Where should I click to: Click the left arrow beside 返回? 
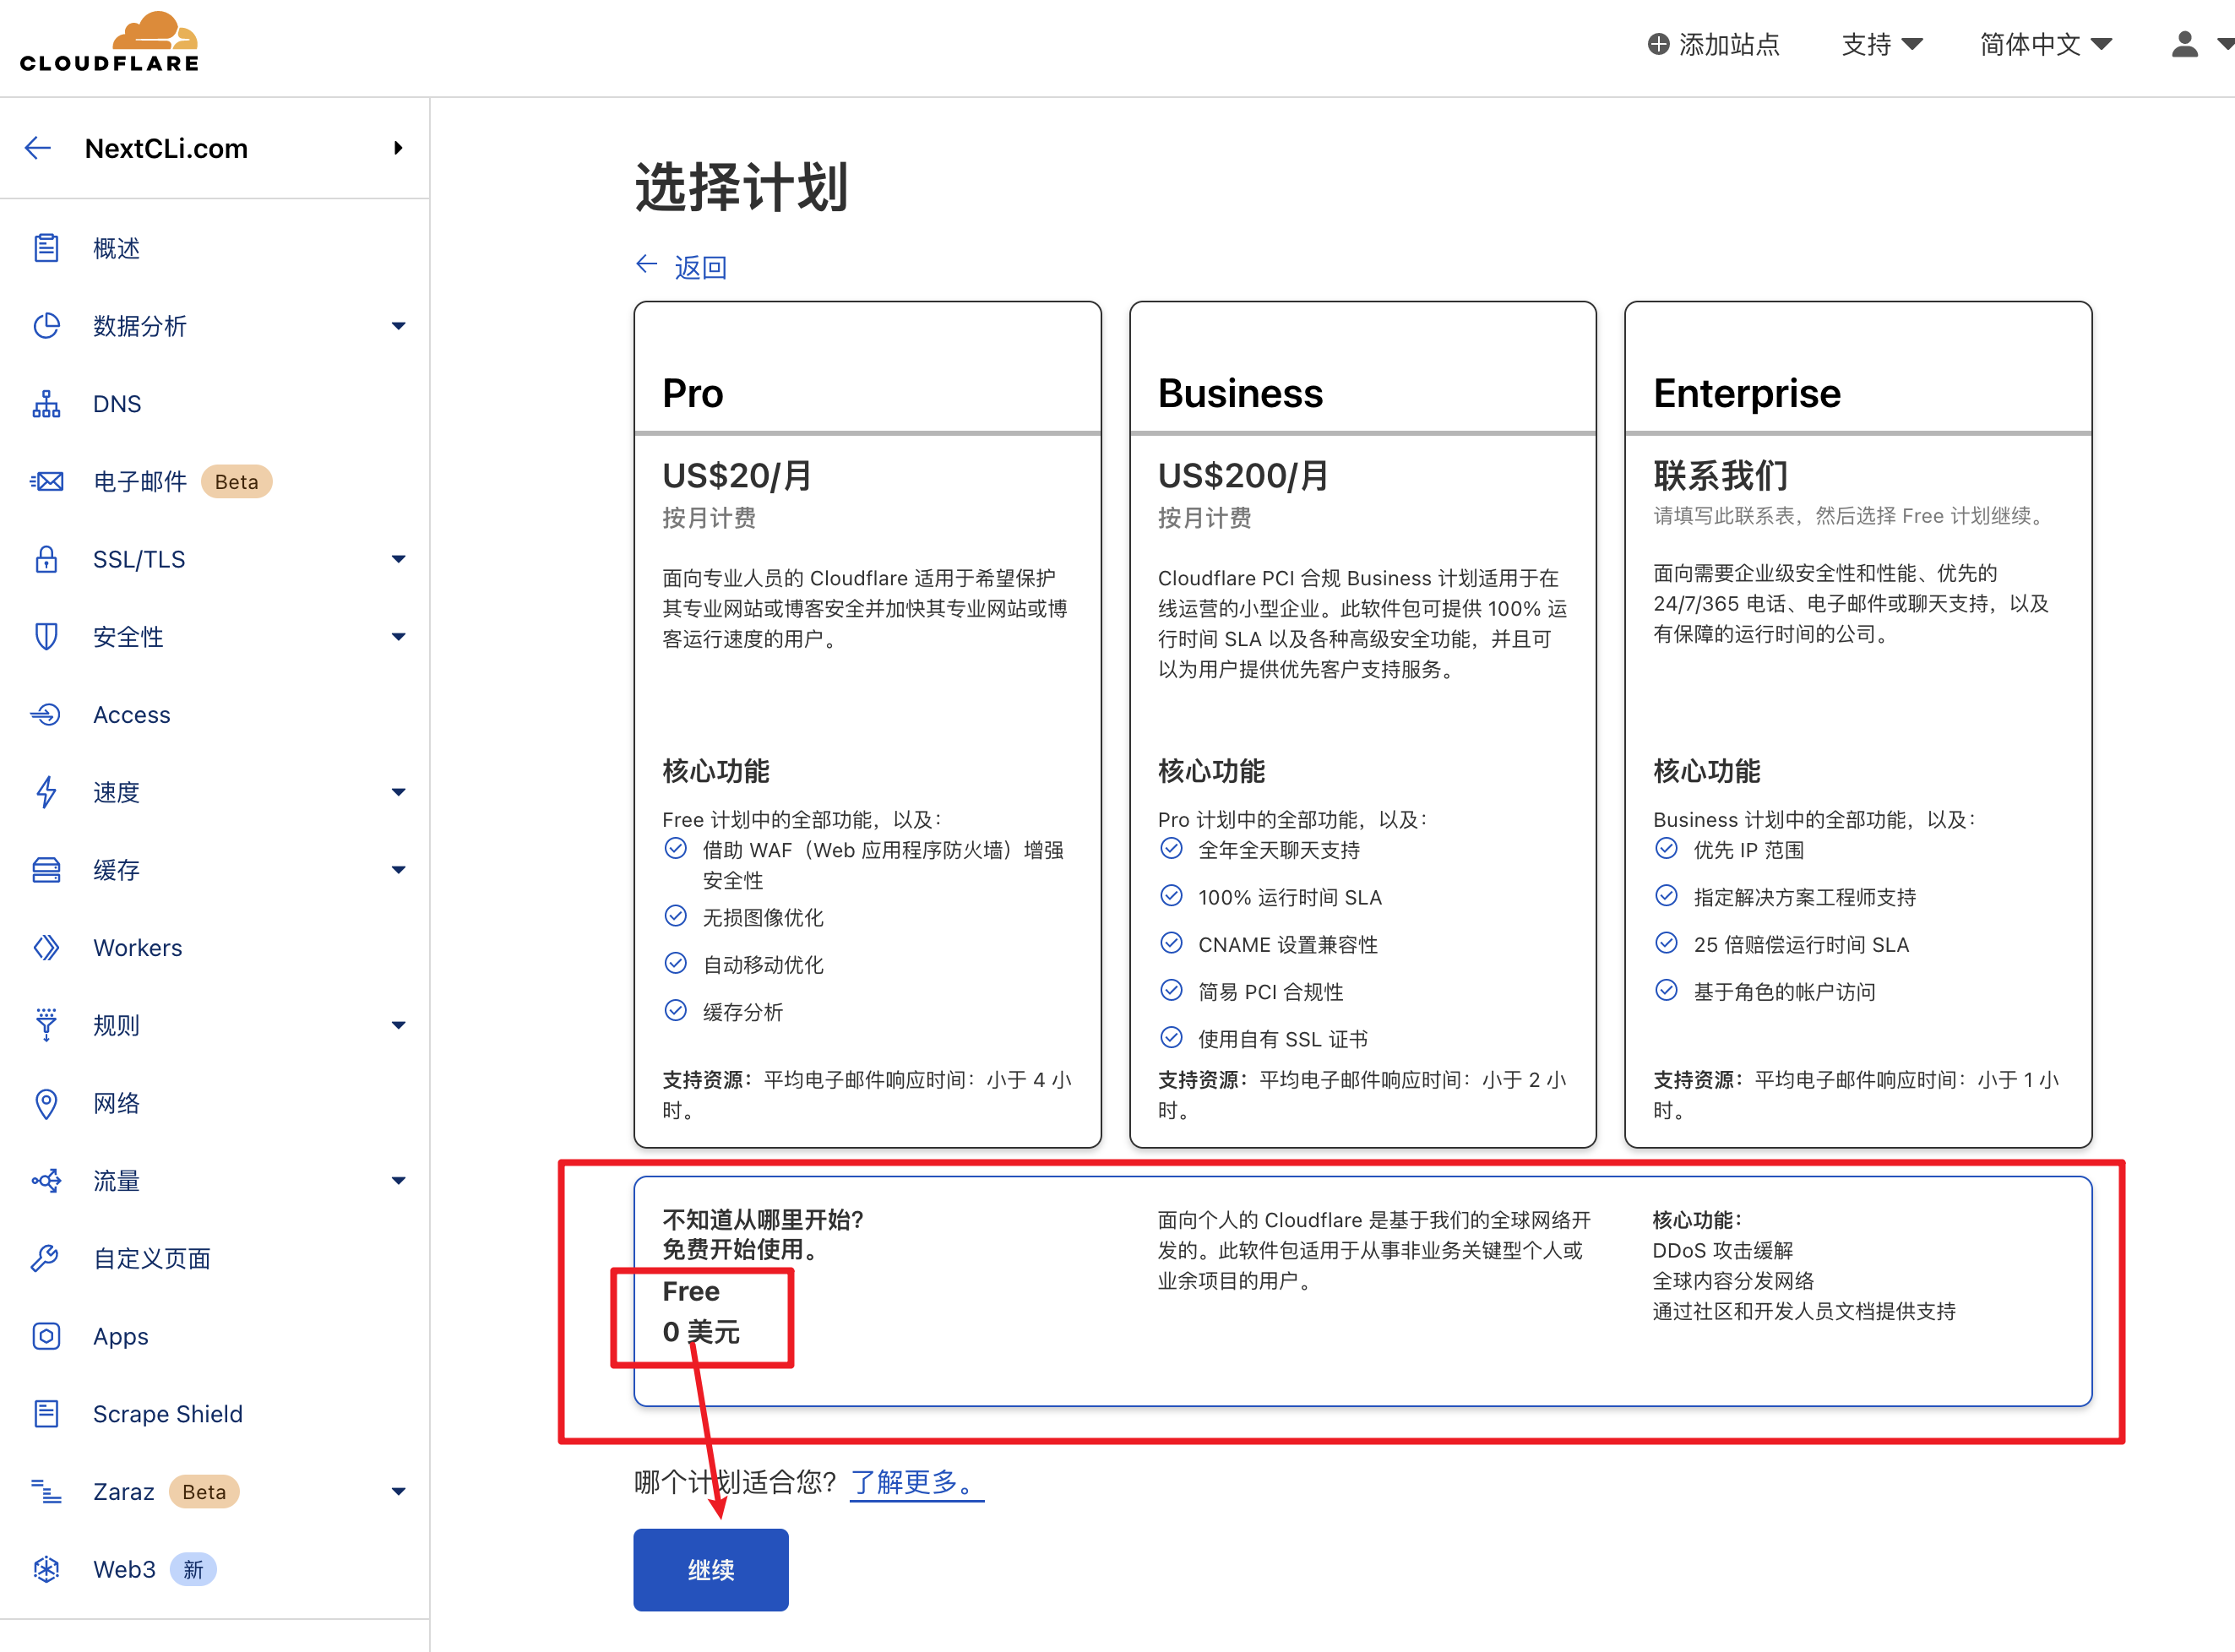pos(647,264)
